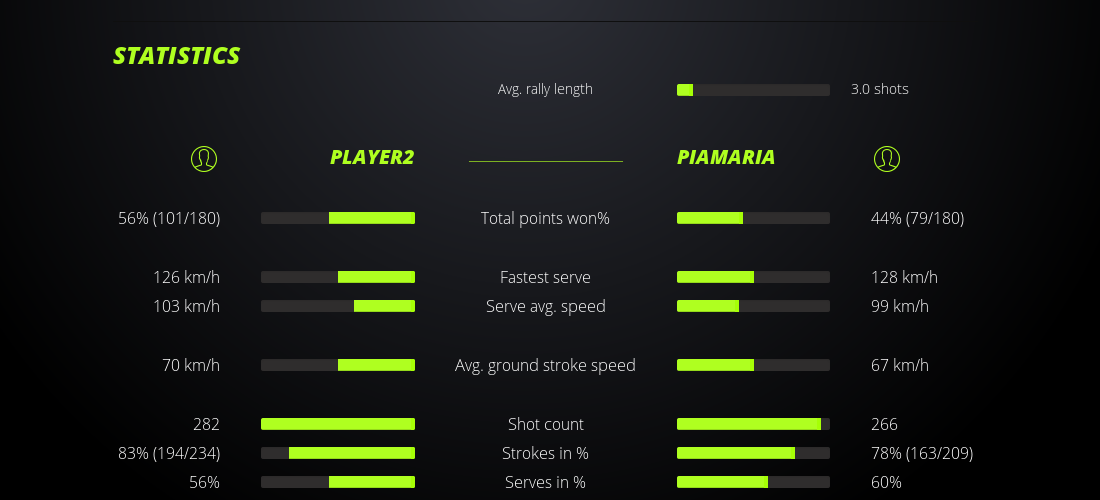Click the STATISTICS section title
This screenshot has height=500, width=1100.
point(177,56)
